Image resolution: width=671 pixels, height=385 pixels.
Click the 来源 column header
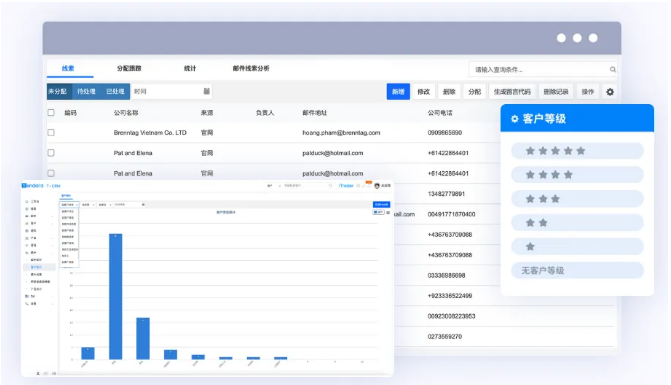(207, 113)
